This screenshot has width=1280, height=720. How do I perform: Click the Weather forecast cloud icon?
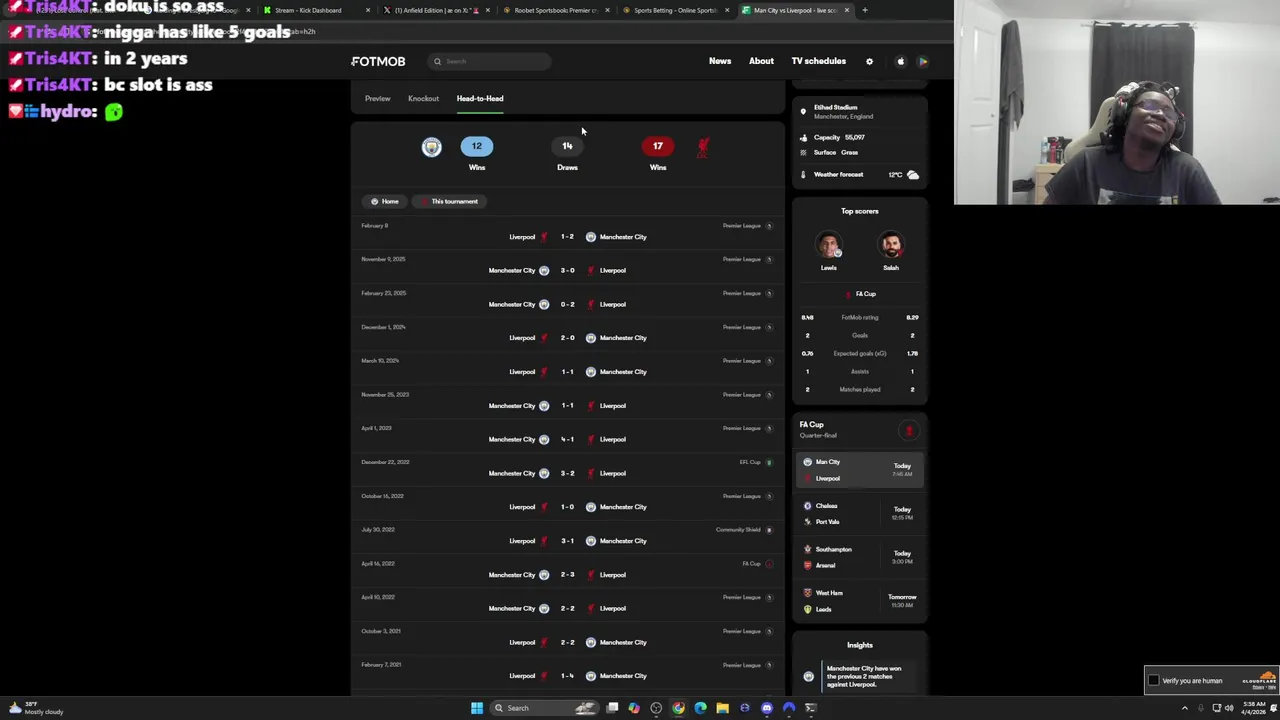pos(912,175)
